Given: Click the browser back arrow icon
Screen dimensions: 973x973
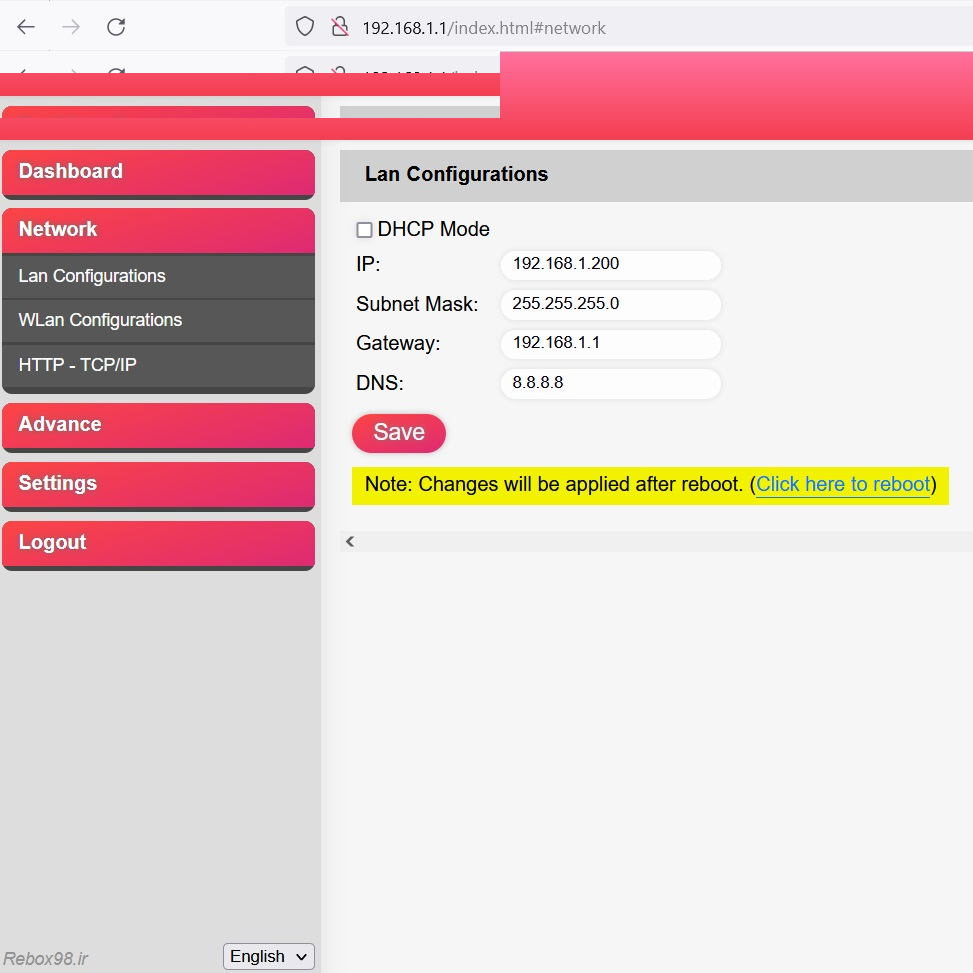Looking at the screenshot, I should pos(26,27).
